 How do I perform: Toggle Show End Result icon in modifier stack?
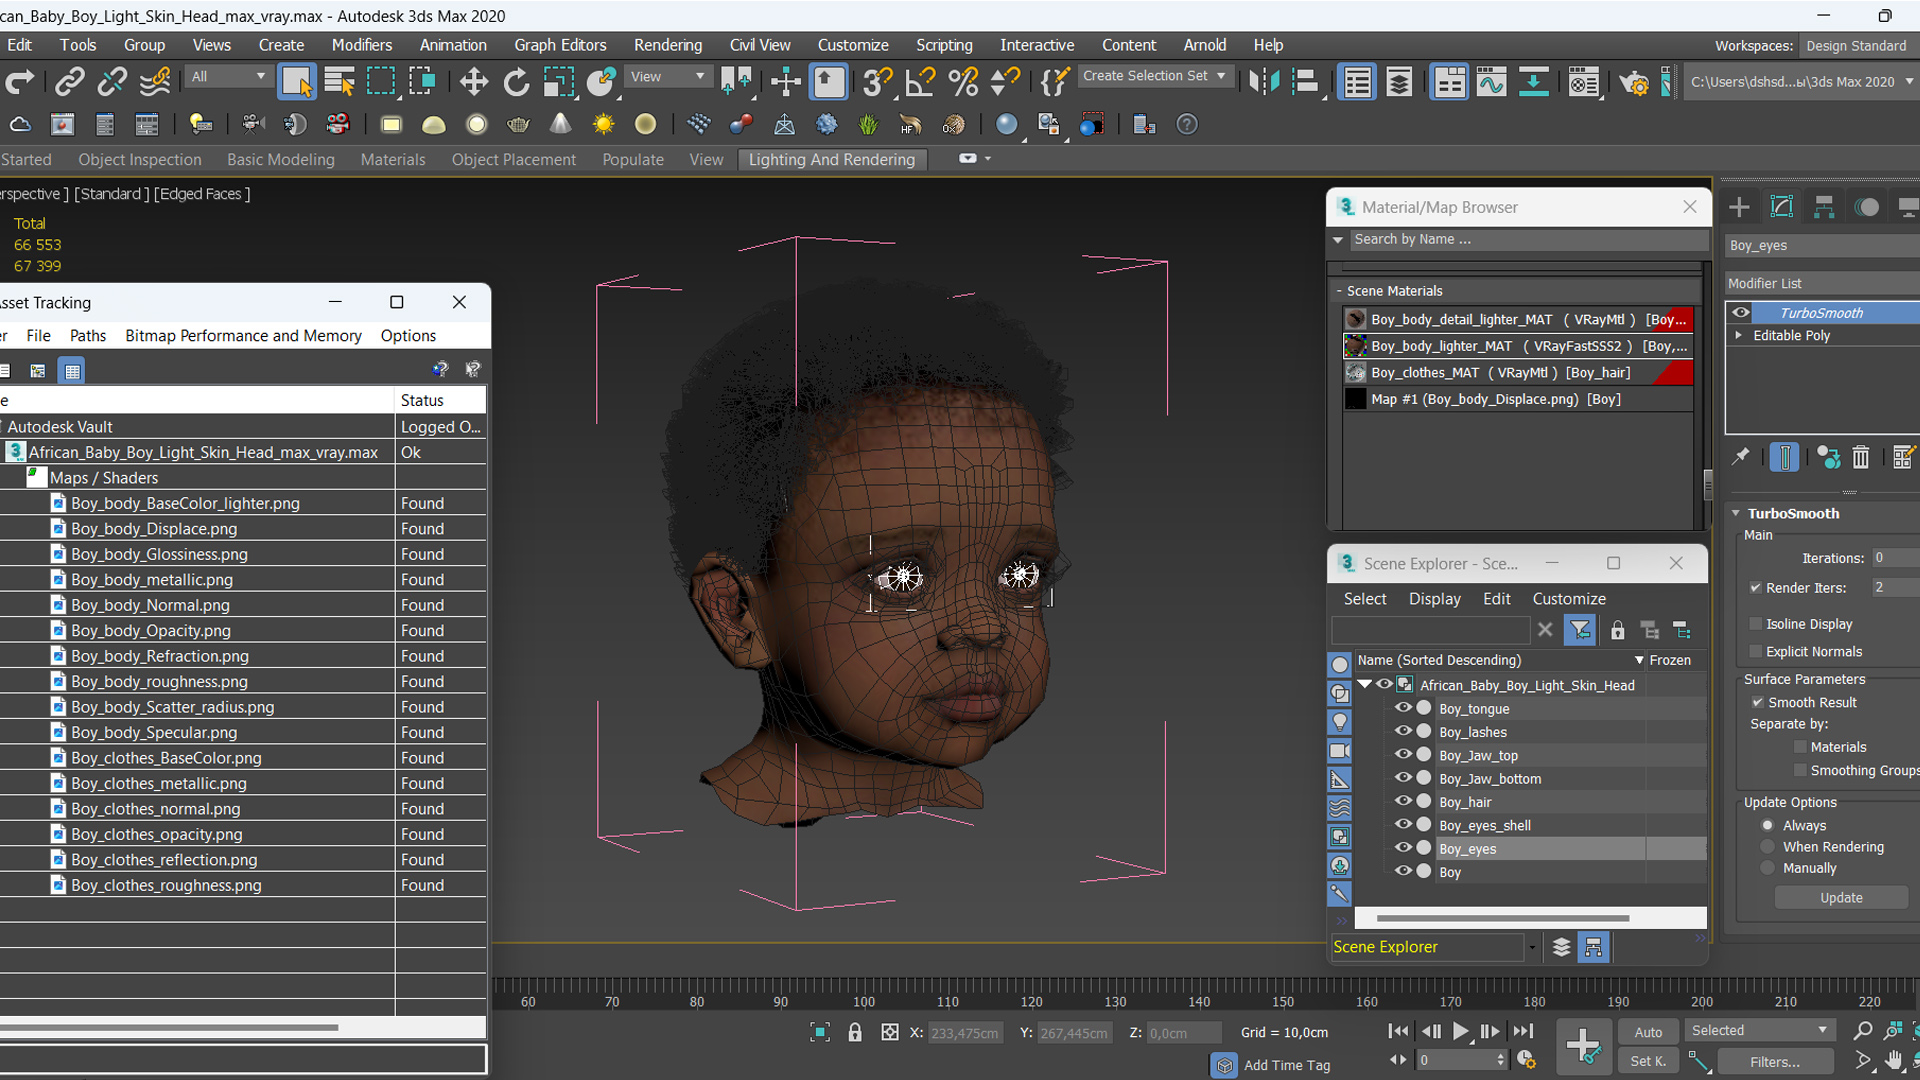point(1784,457)
